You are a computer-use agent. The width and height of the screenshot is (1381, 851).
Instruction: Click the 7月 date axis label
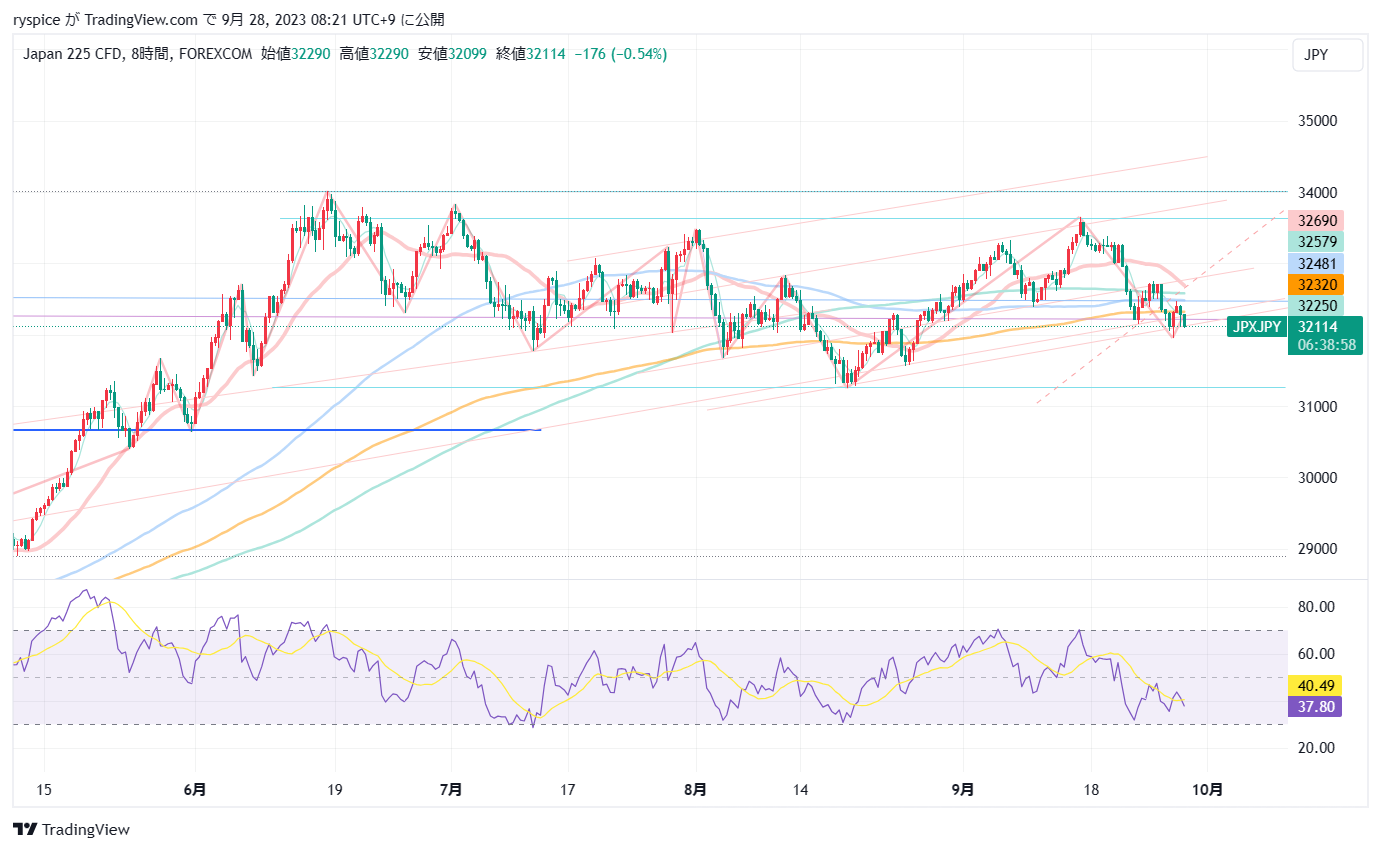(451, 789)
